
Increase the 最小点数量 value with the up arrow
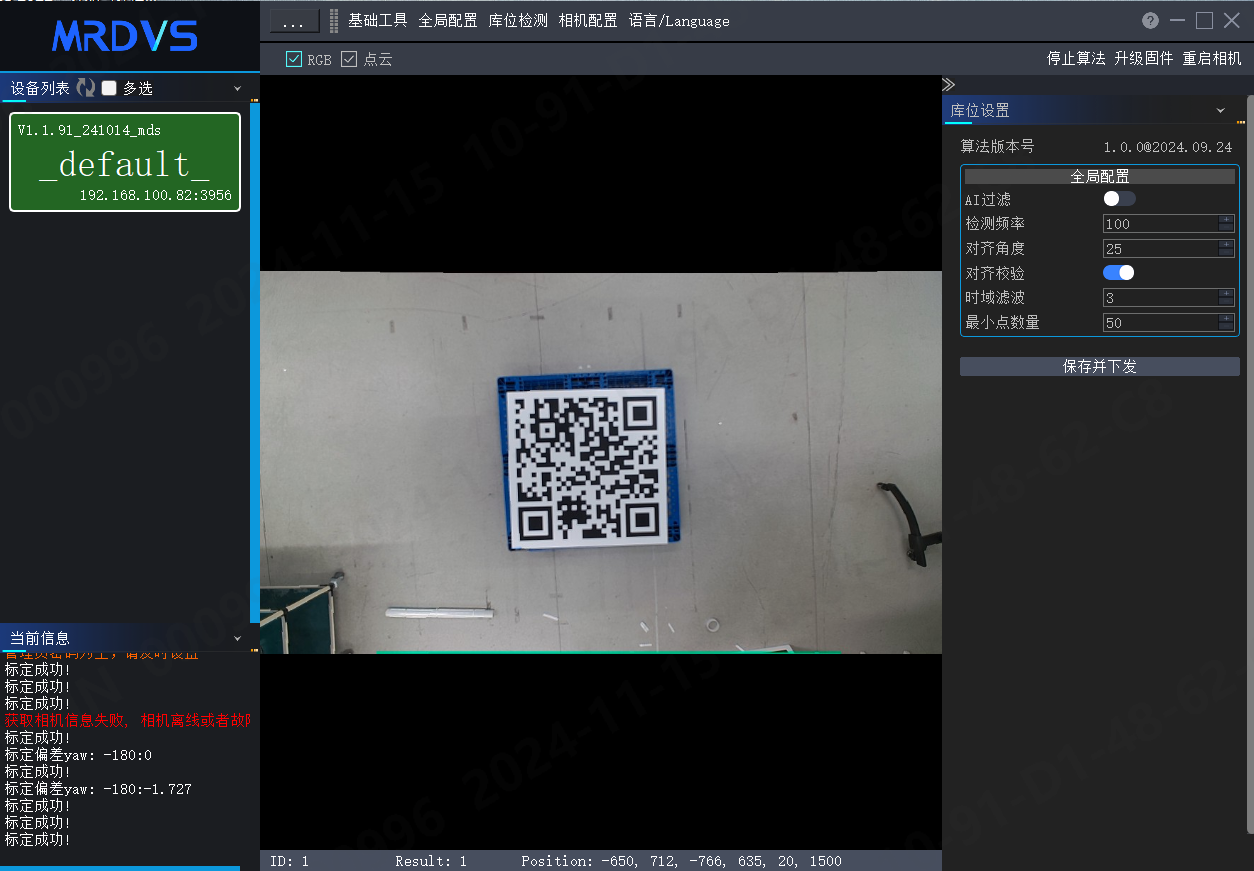[1227, 317]
